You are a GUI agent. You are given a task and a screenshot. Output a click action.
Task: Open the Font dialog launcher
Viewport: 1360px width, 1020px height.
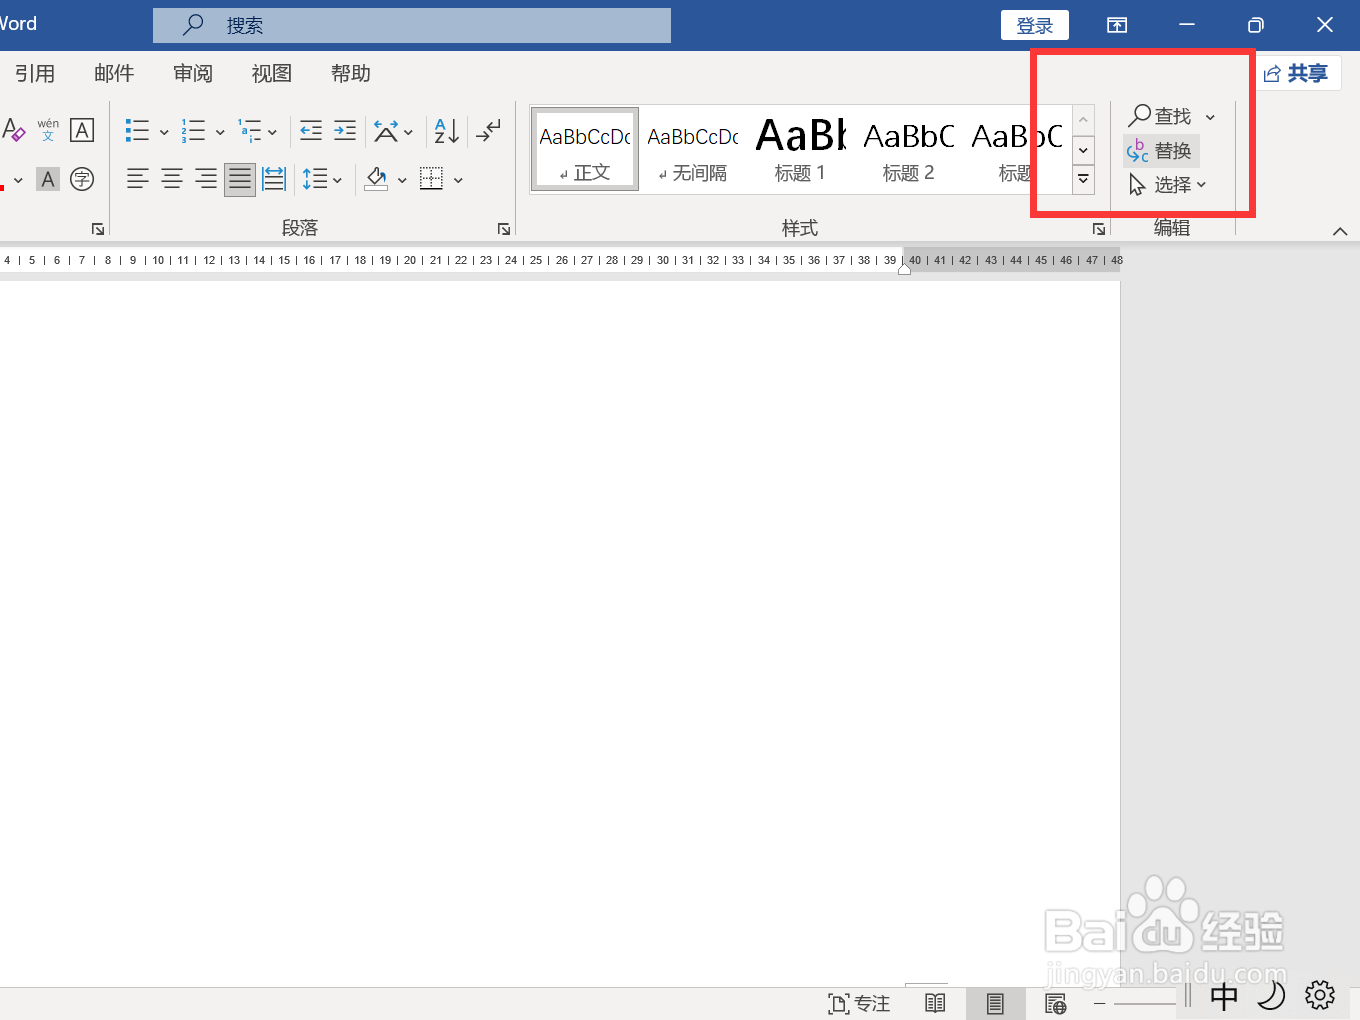coord(98,229)
